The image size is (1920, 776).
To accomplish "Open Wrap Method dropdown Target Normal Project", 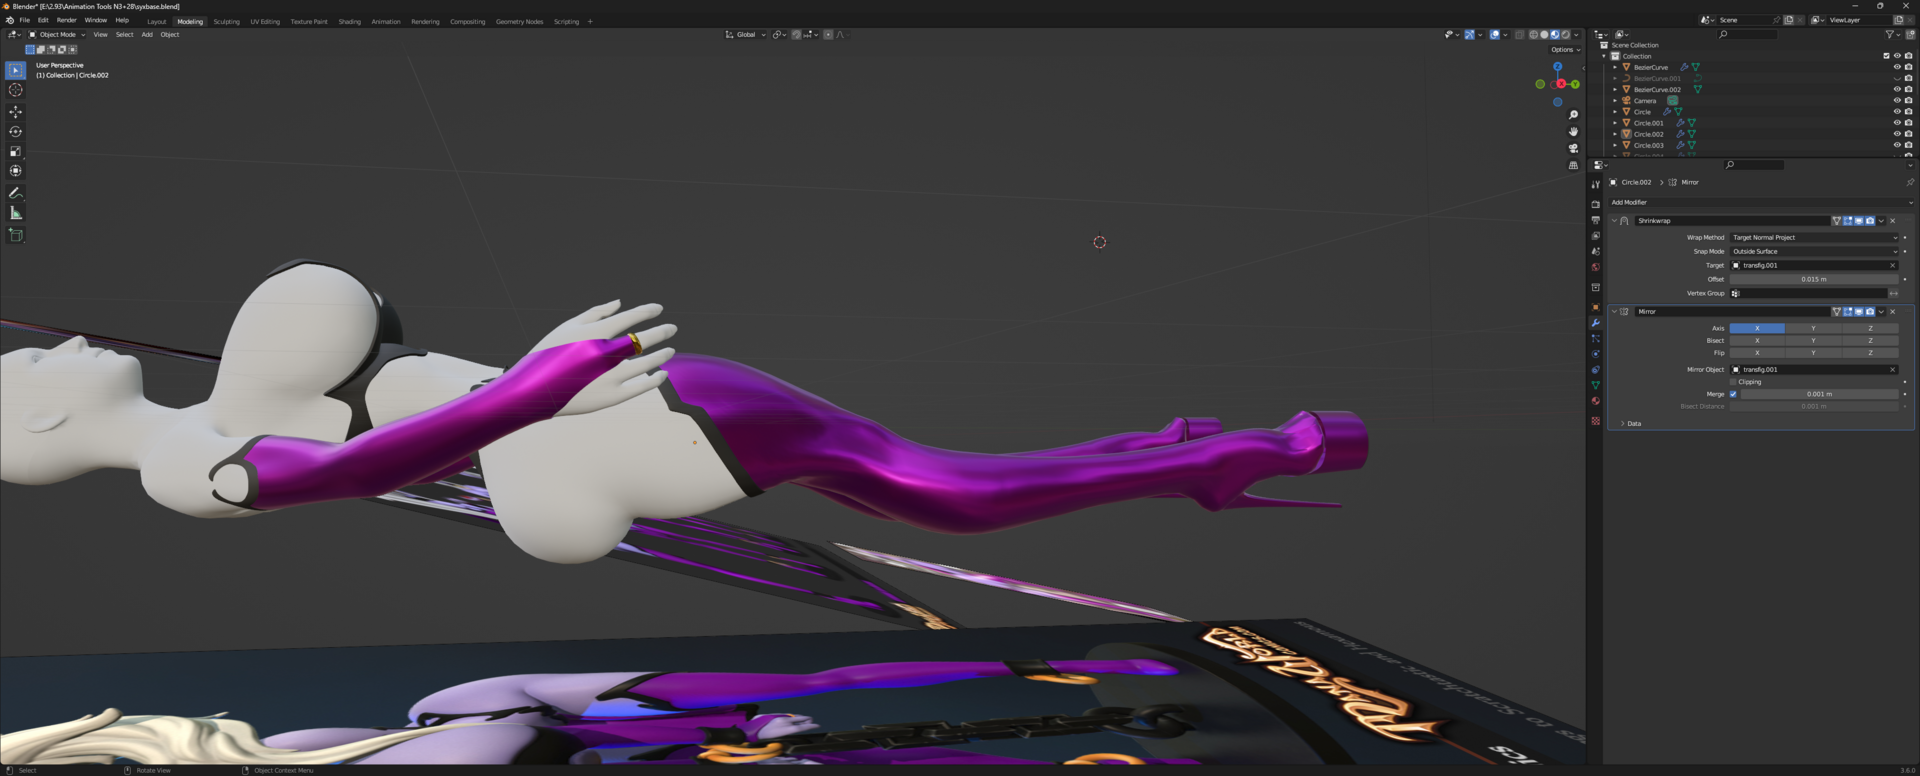I will pyautogui.click(x=1814, y=237).
